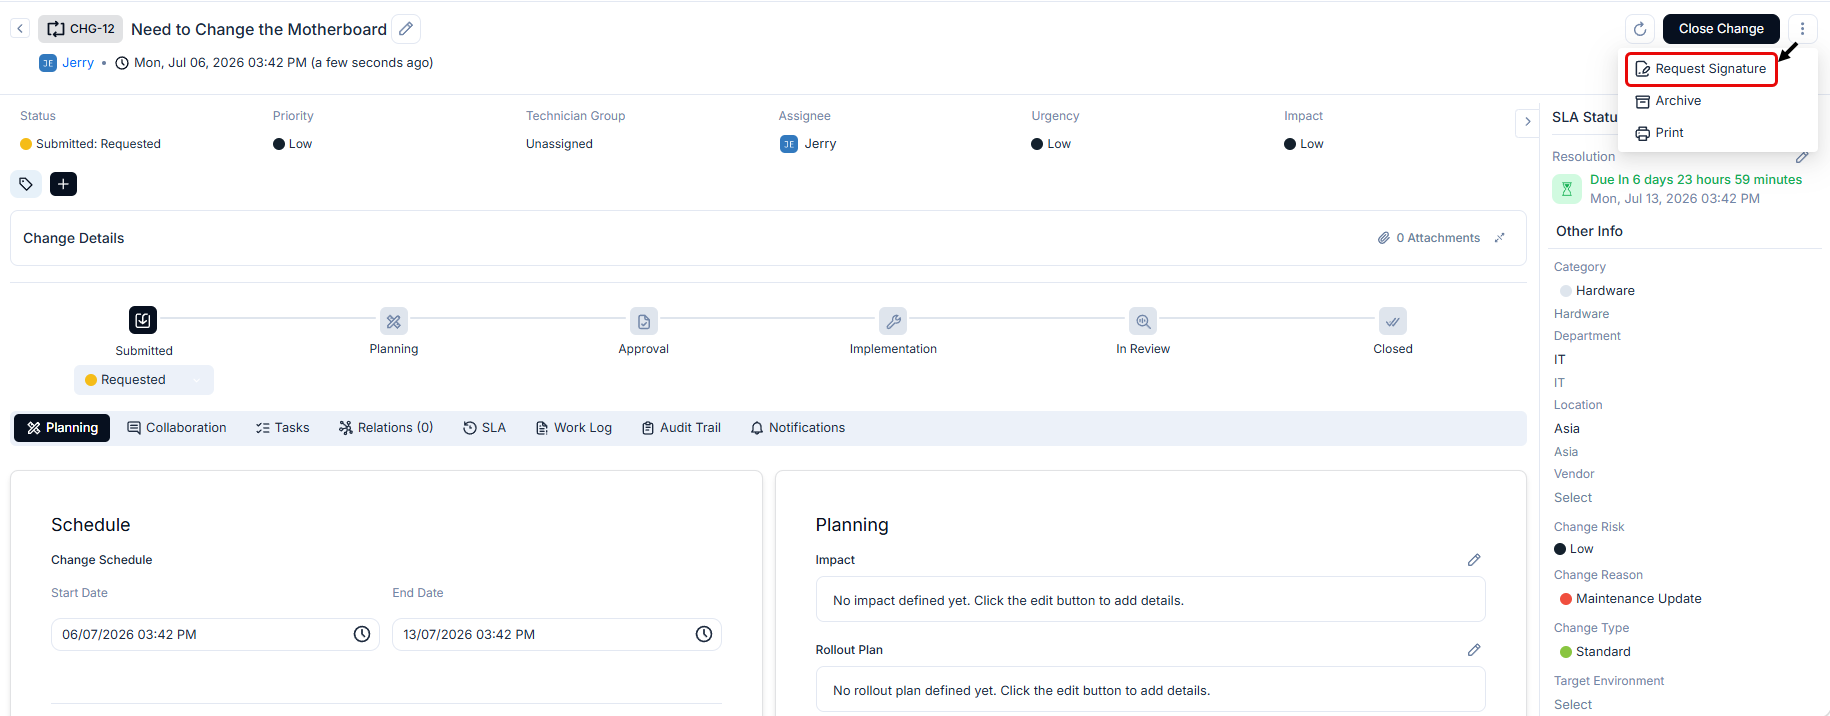
Task: Click the 0 Attachments link
Action: click(x=1429, y=238)
